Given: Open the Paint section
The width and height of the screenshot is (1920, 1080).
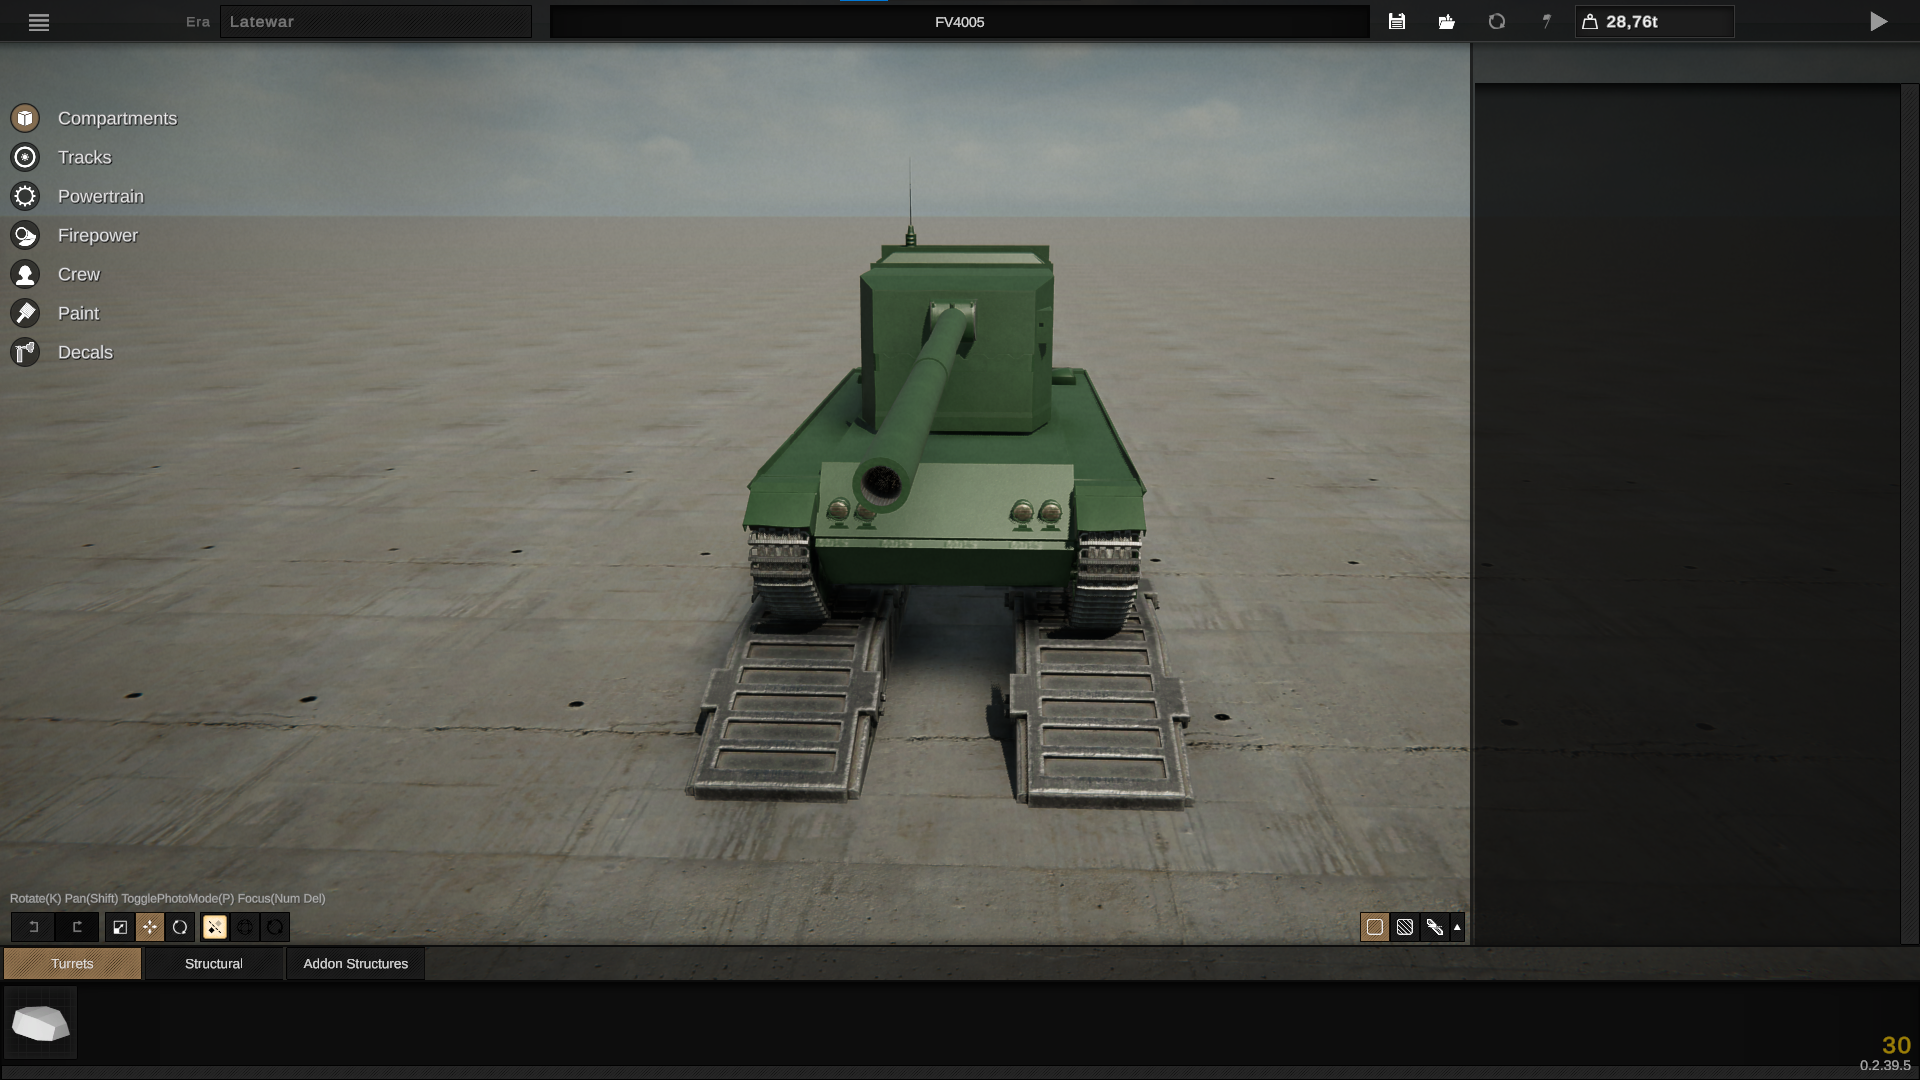Looking at the screenshot, I should 78,313.
